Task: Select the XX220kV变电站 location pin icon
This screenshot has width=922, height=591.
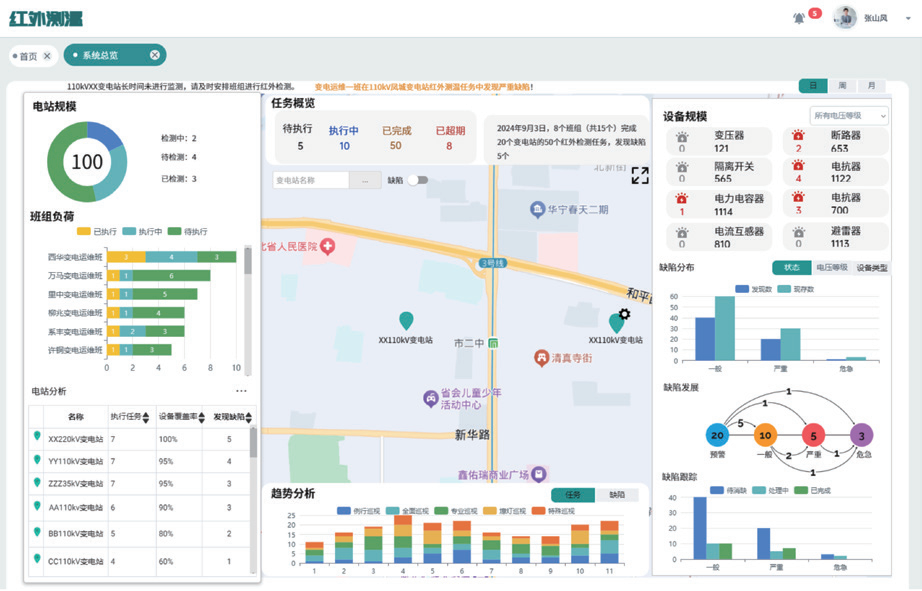Action: pyautogui.click(x=37, y=437)
